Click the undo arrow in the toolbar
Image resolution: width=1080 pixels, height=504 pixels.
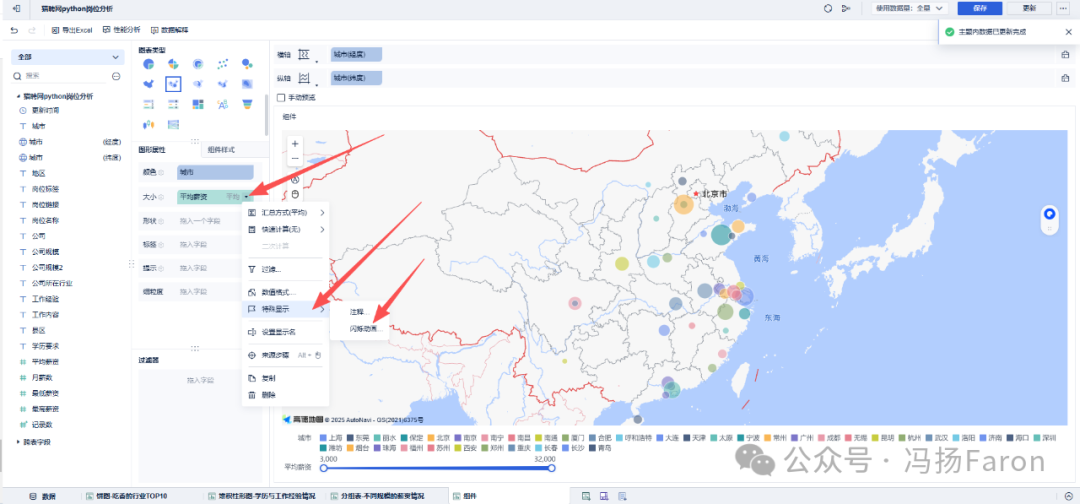pos(14,30)
